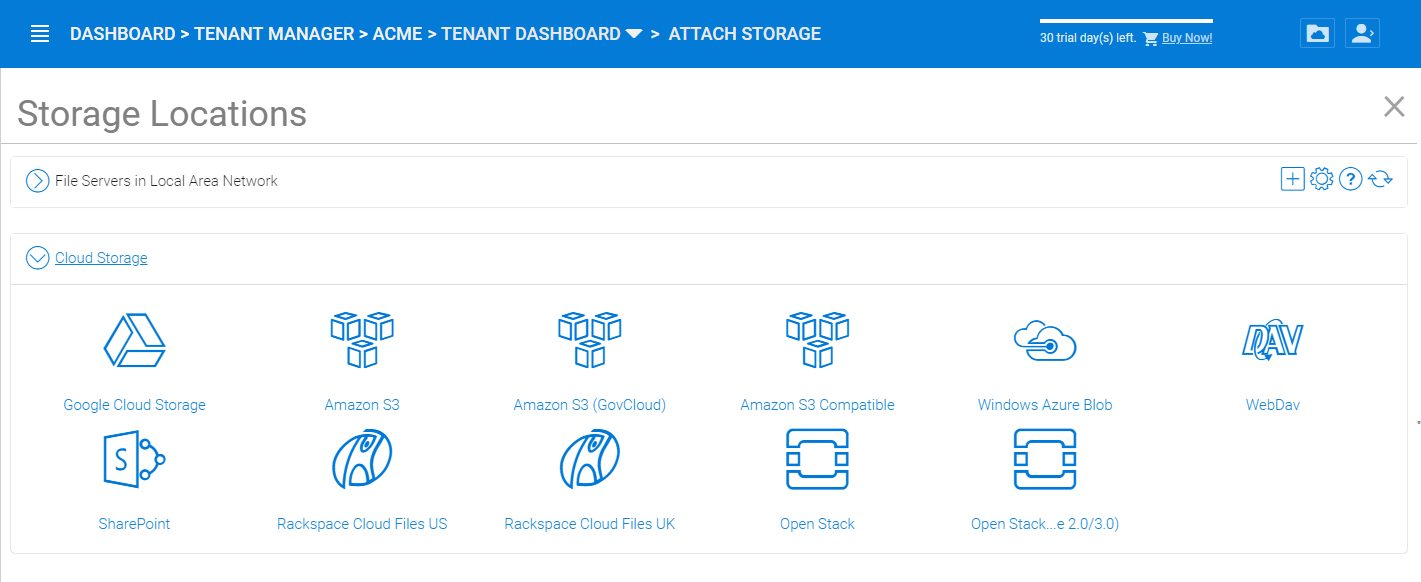The height and width of the screenshot is (582, 1421).
Task: Click the File Servers in Local Area Network text
Action: pos(166,181)
